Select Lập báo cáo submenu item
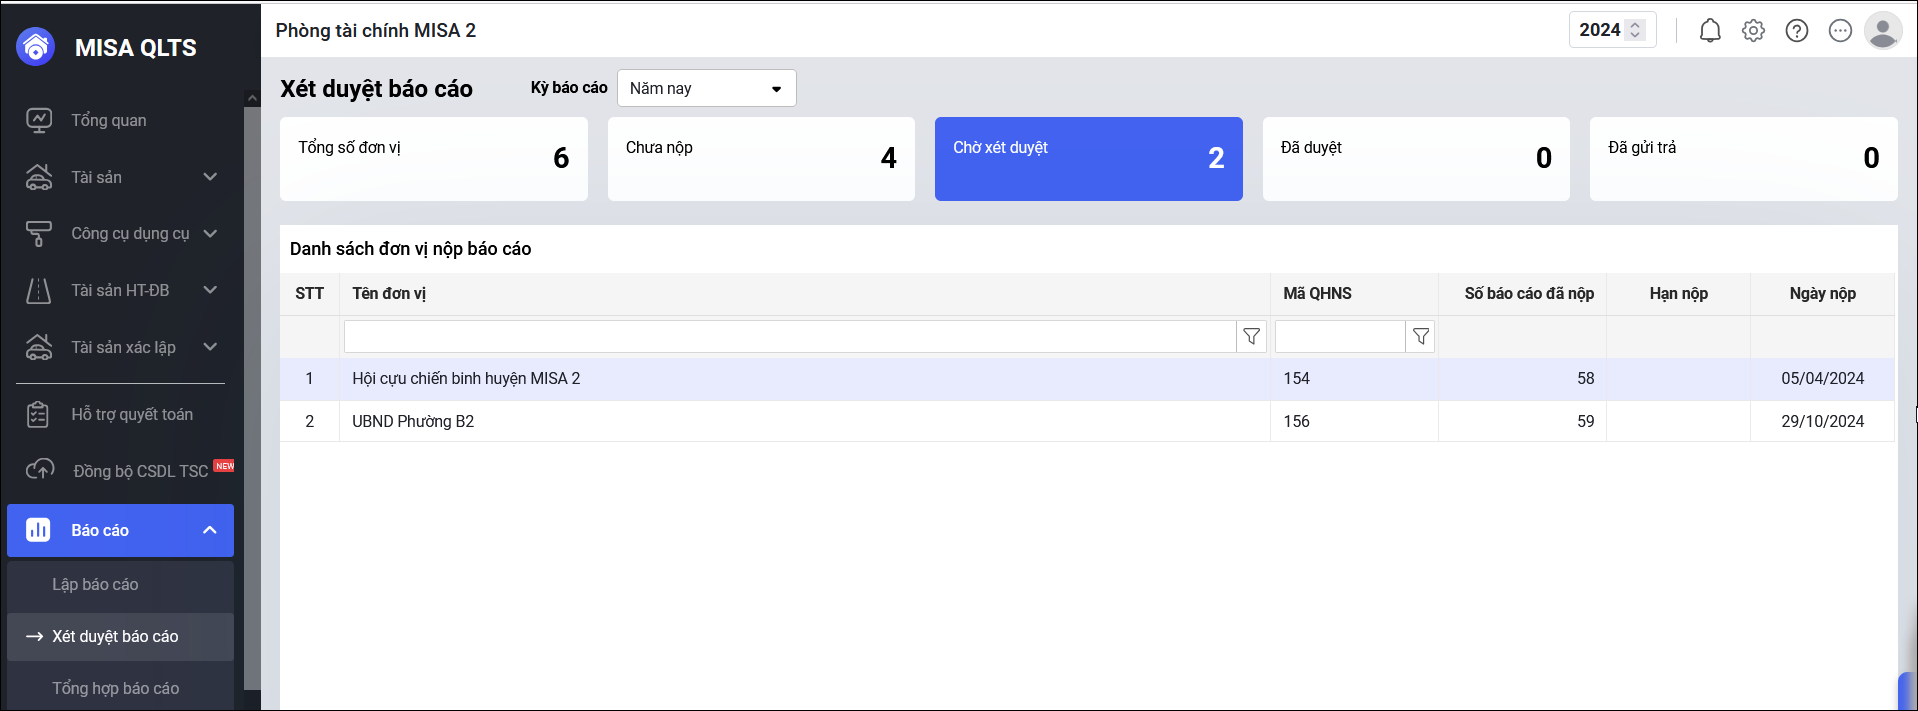The width and height of the screenshot is (1918, 711). 95,585
